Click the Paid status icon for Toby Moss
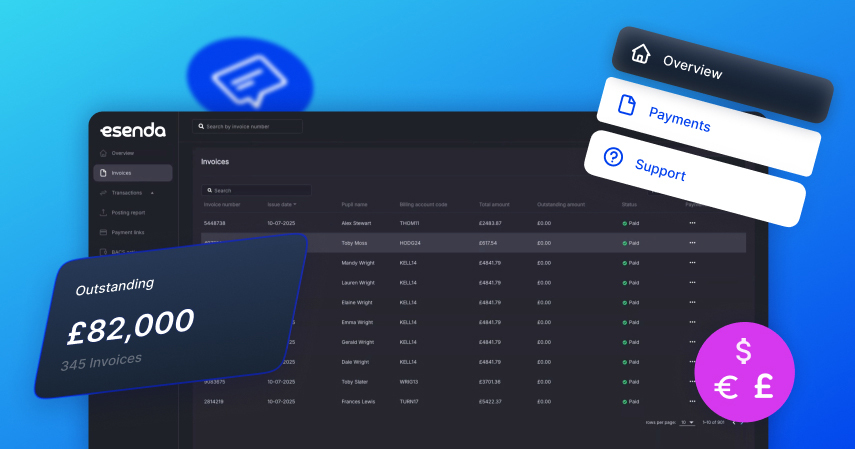The width and height of the screenshot is (855, 449). pos(624,243)
